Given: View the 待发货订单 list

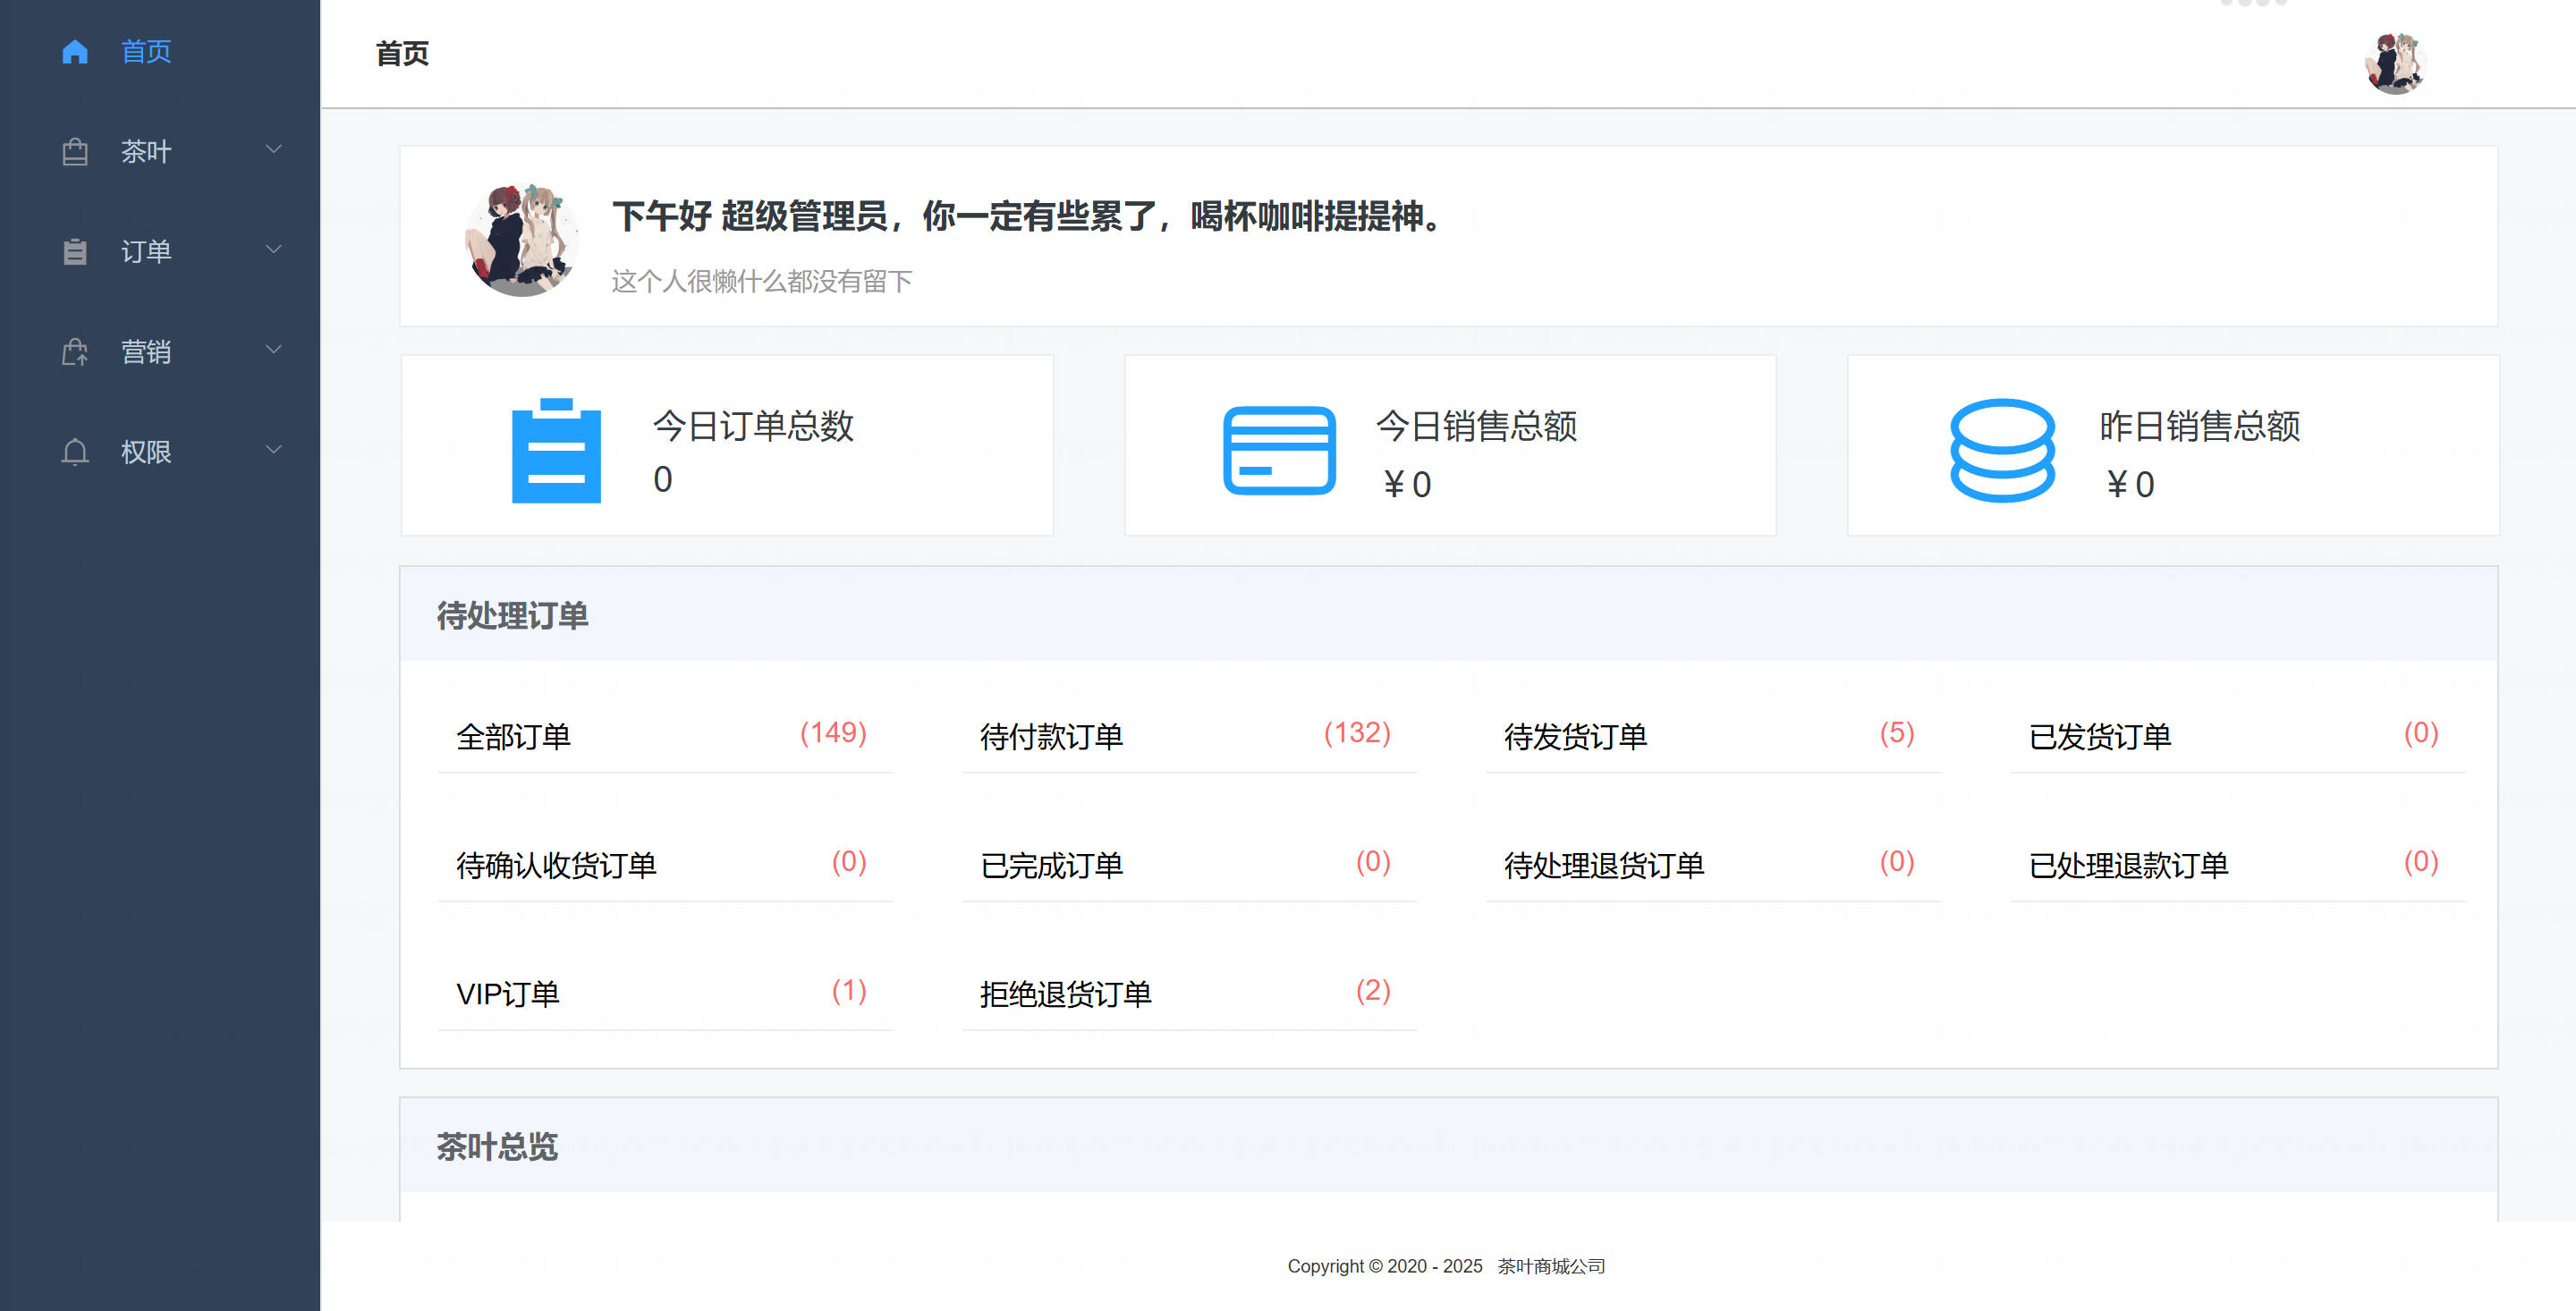Looking at the screenshot, I should pos(1575,737).
